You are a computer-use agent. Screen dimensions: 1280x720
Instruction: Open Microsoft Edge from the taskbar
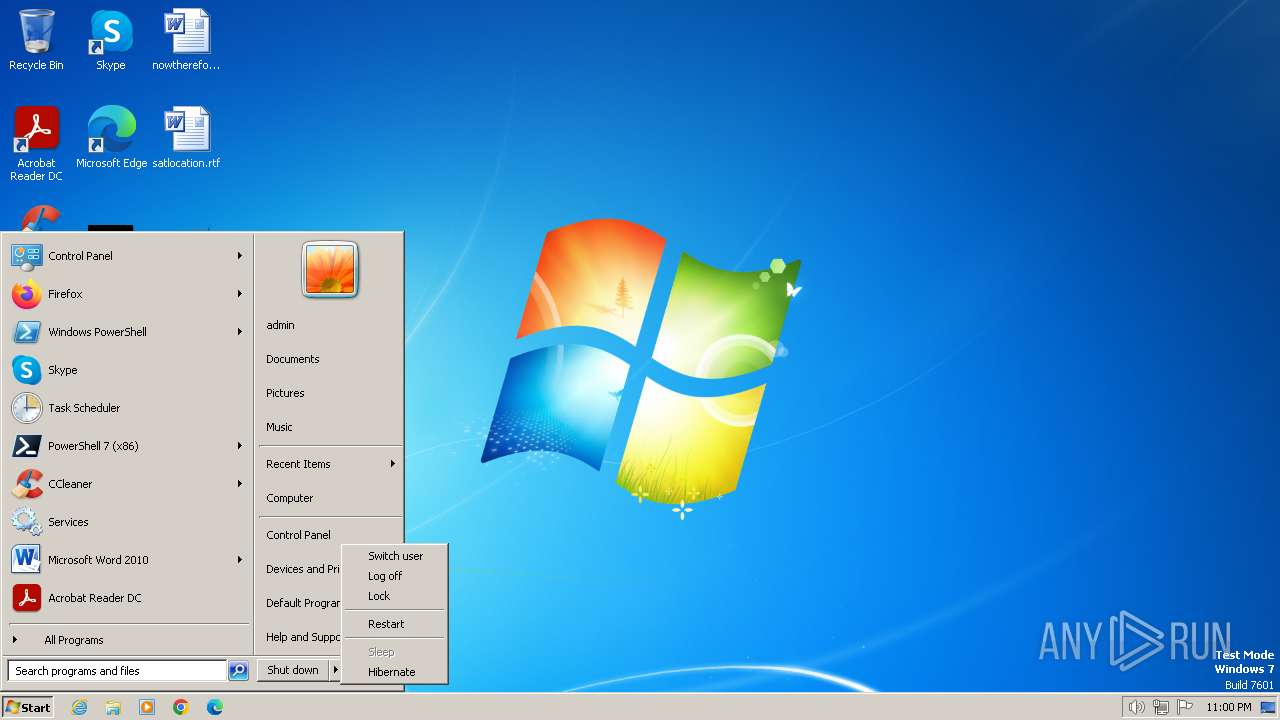click(215, 707)
